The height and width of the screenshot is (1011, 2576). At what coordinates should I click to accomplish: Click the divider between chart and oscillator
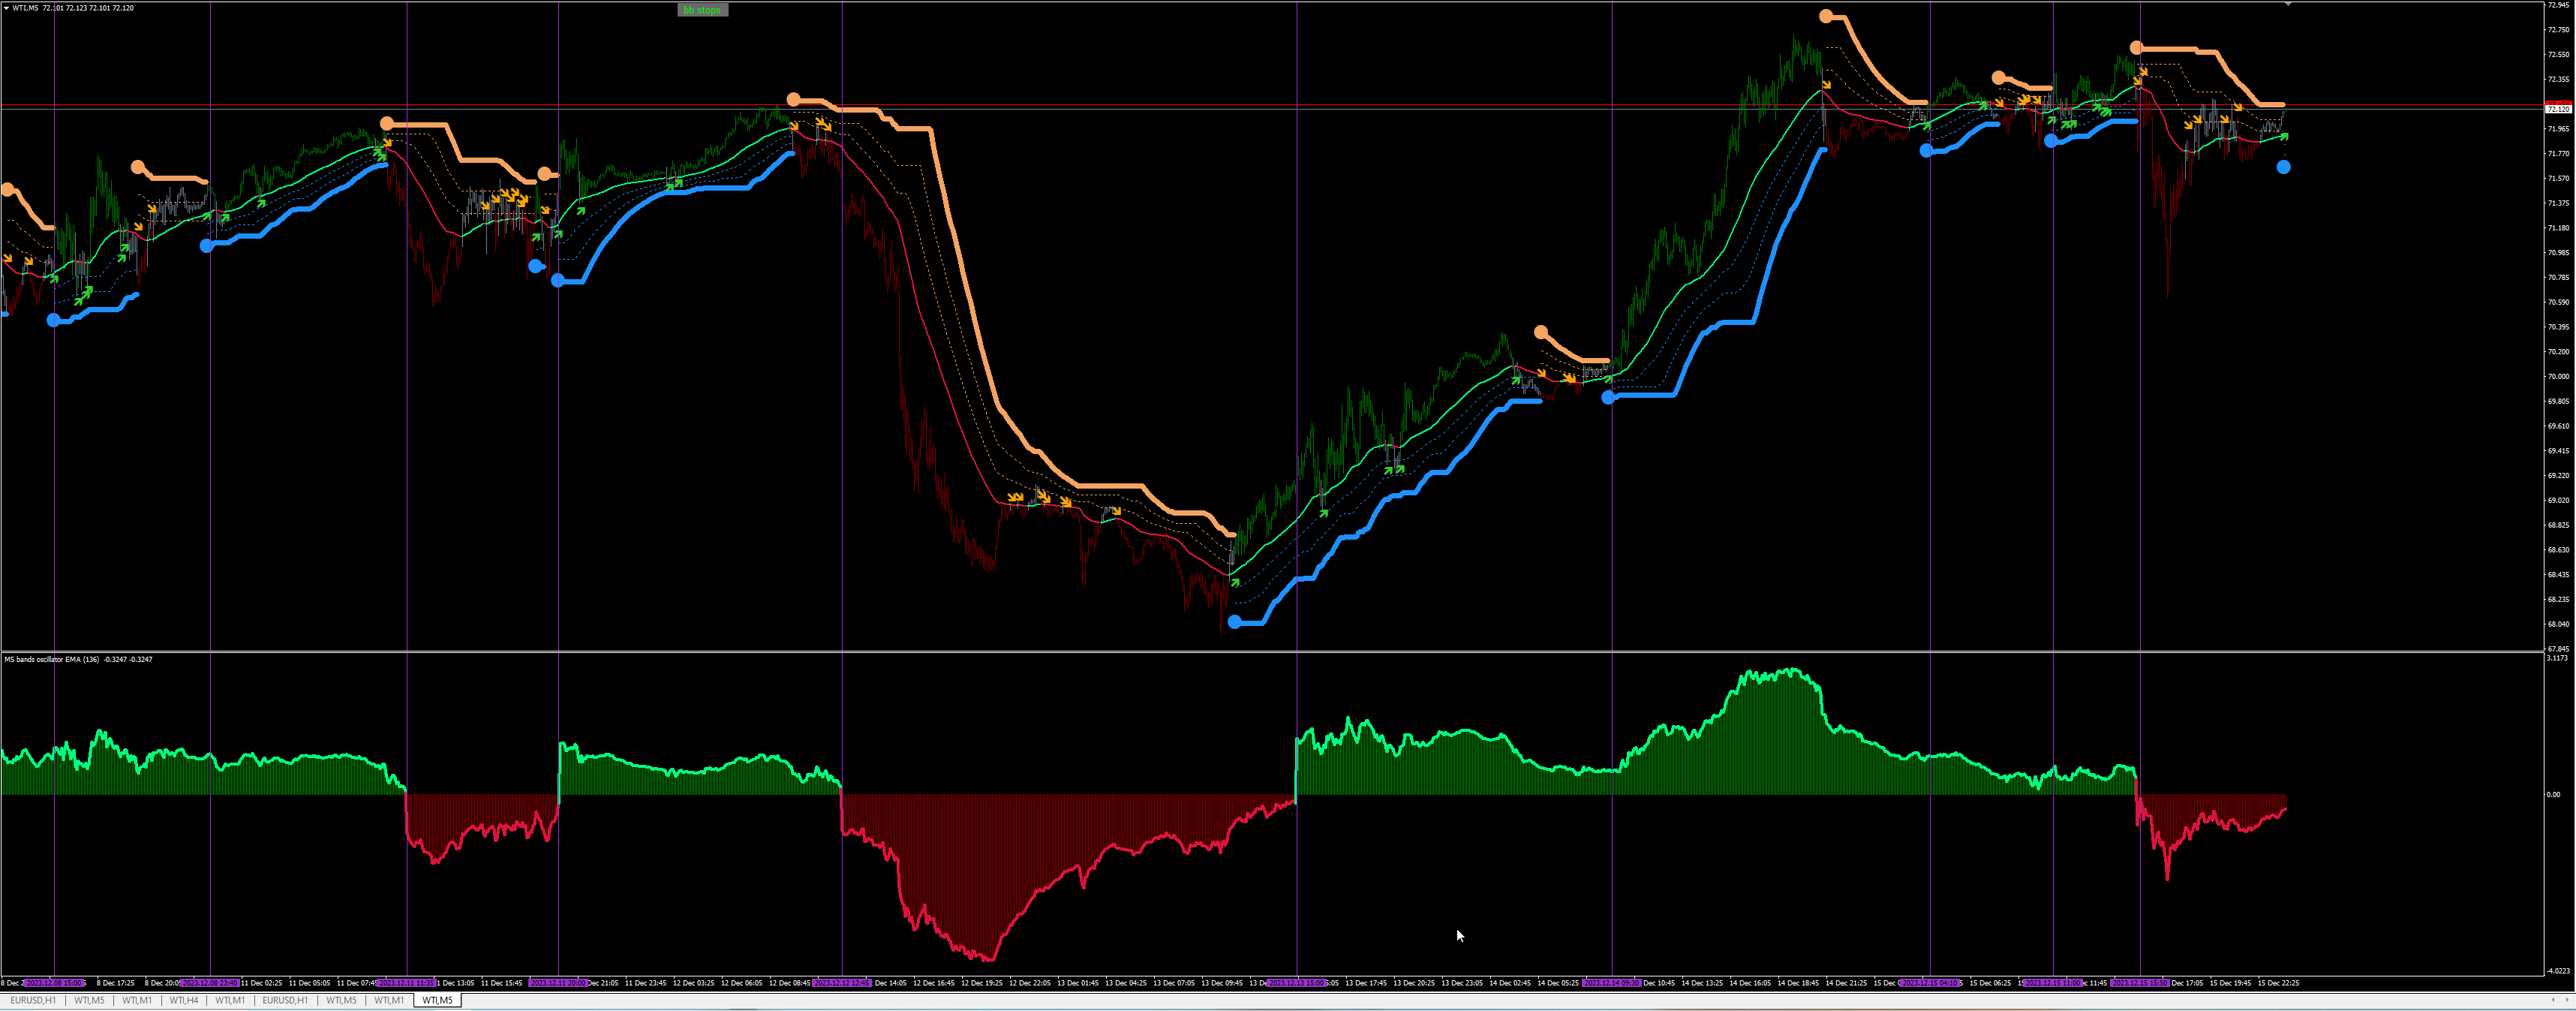1200,652
